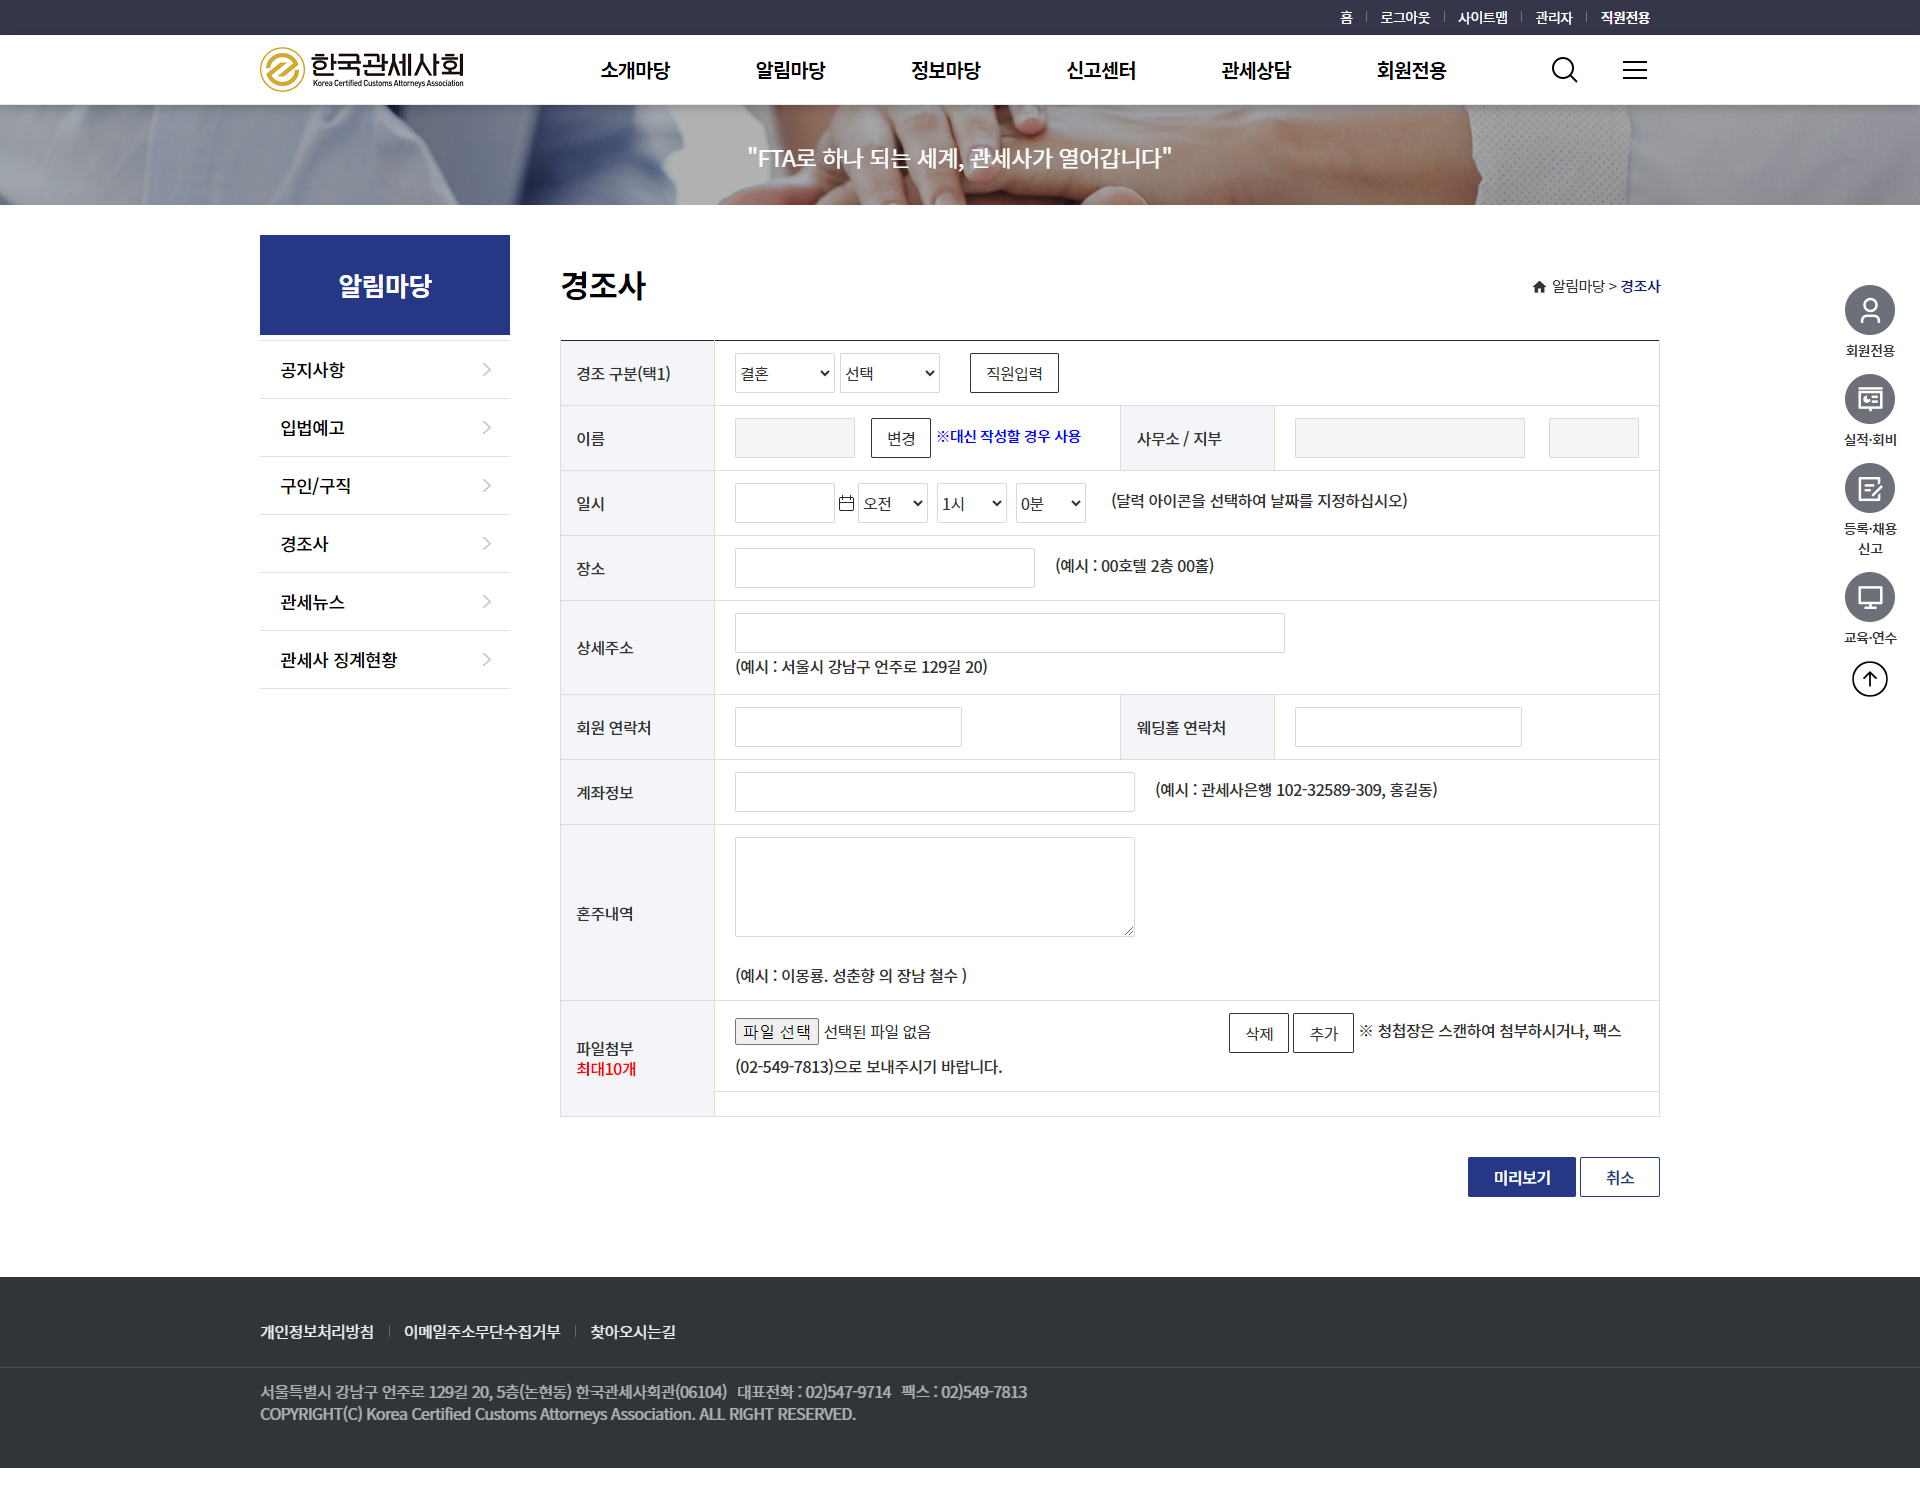Click the search magnifier icon
This screenshot has height=1500, width=1920.
click(1564, 70)
